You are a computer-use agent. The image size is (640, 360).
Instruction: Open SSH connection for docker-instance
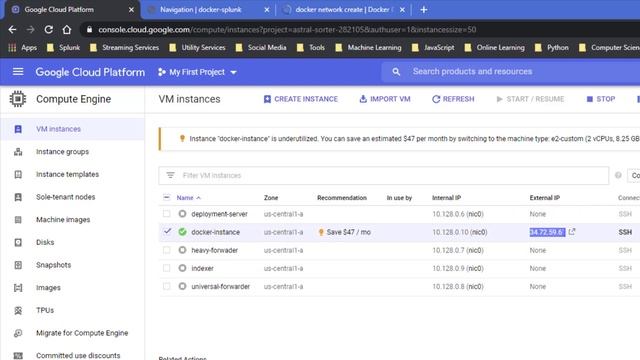(625, 232)
